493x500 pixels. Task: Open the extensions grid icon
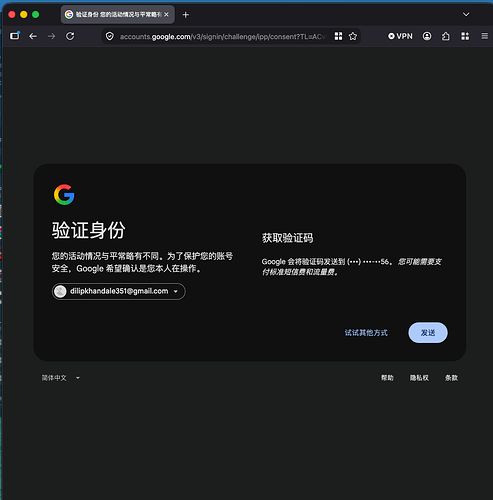click(x=465, y=36)
